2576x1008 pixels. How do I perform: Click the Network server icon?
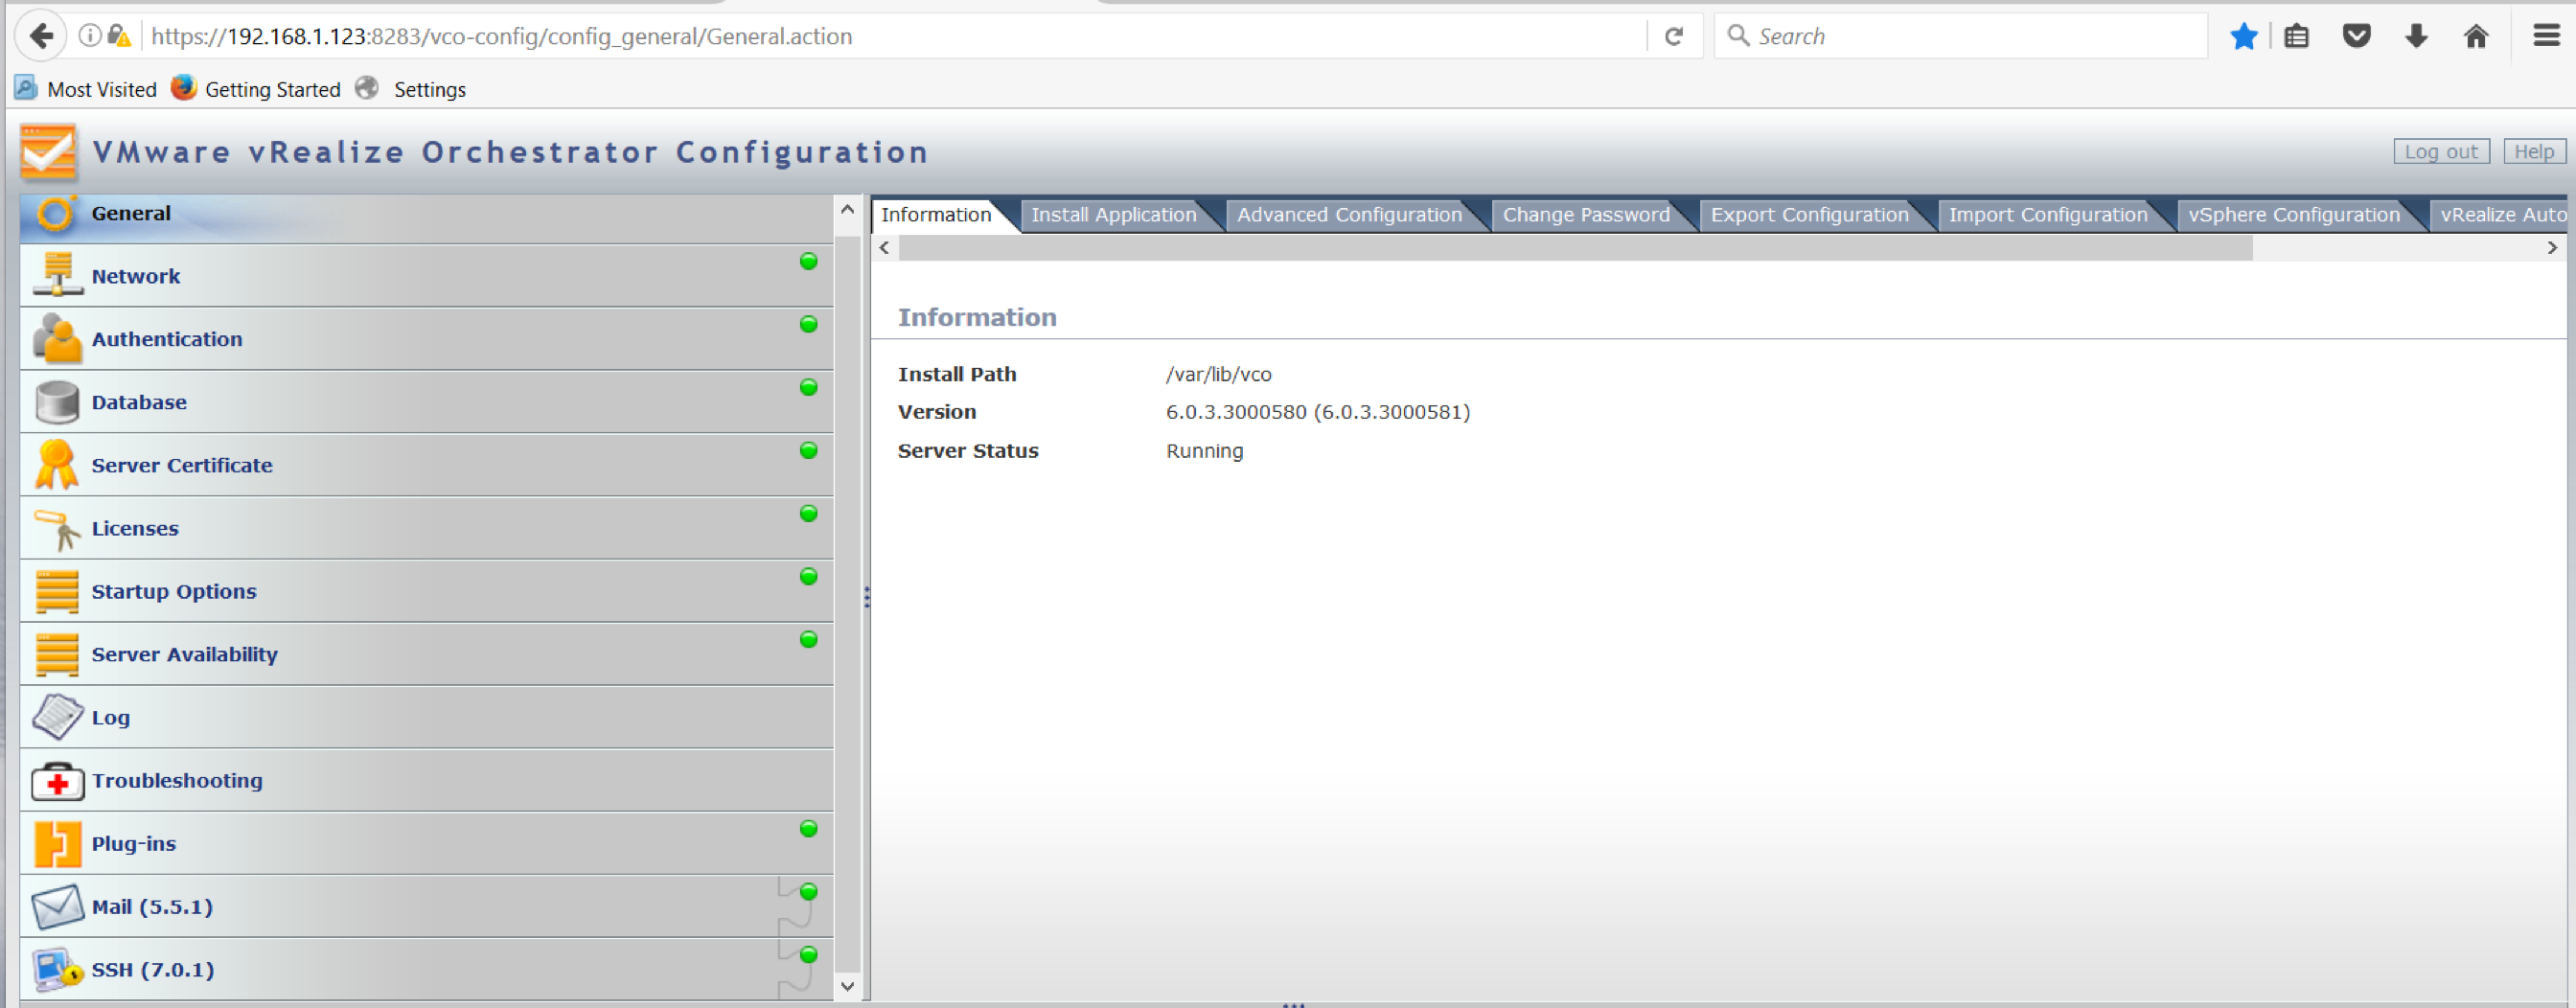(57, 275)
